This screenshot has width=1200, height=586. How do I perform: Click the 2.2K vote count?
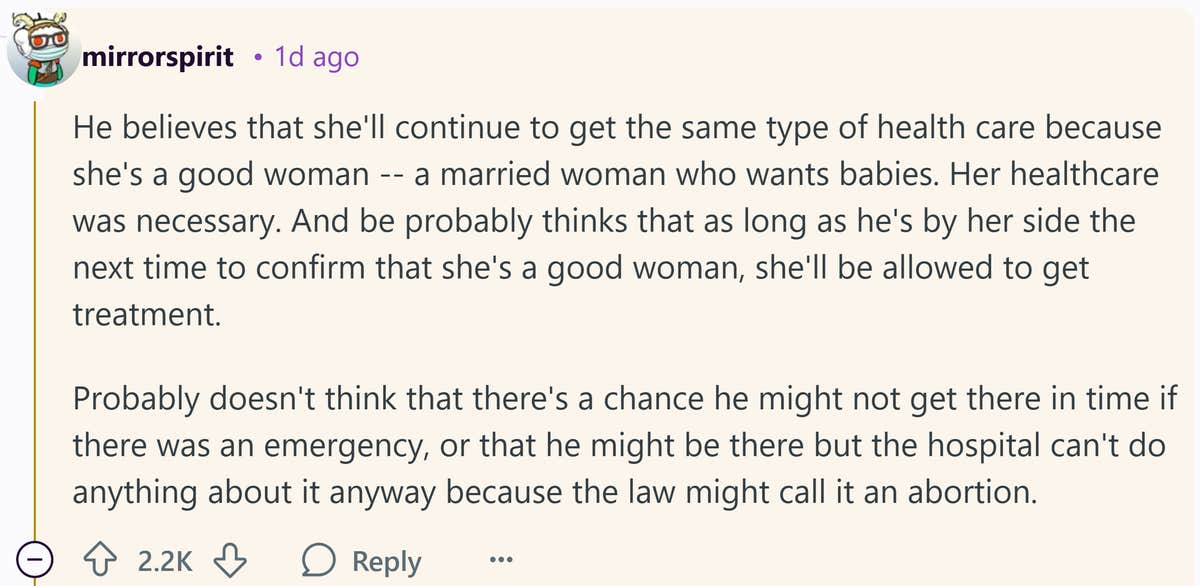point(166,561)
